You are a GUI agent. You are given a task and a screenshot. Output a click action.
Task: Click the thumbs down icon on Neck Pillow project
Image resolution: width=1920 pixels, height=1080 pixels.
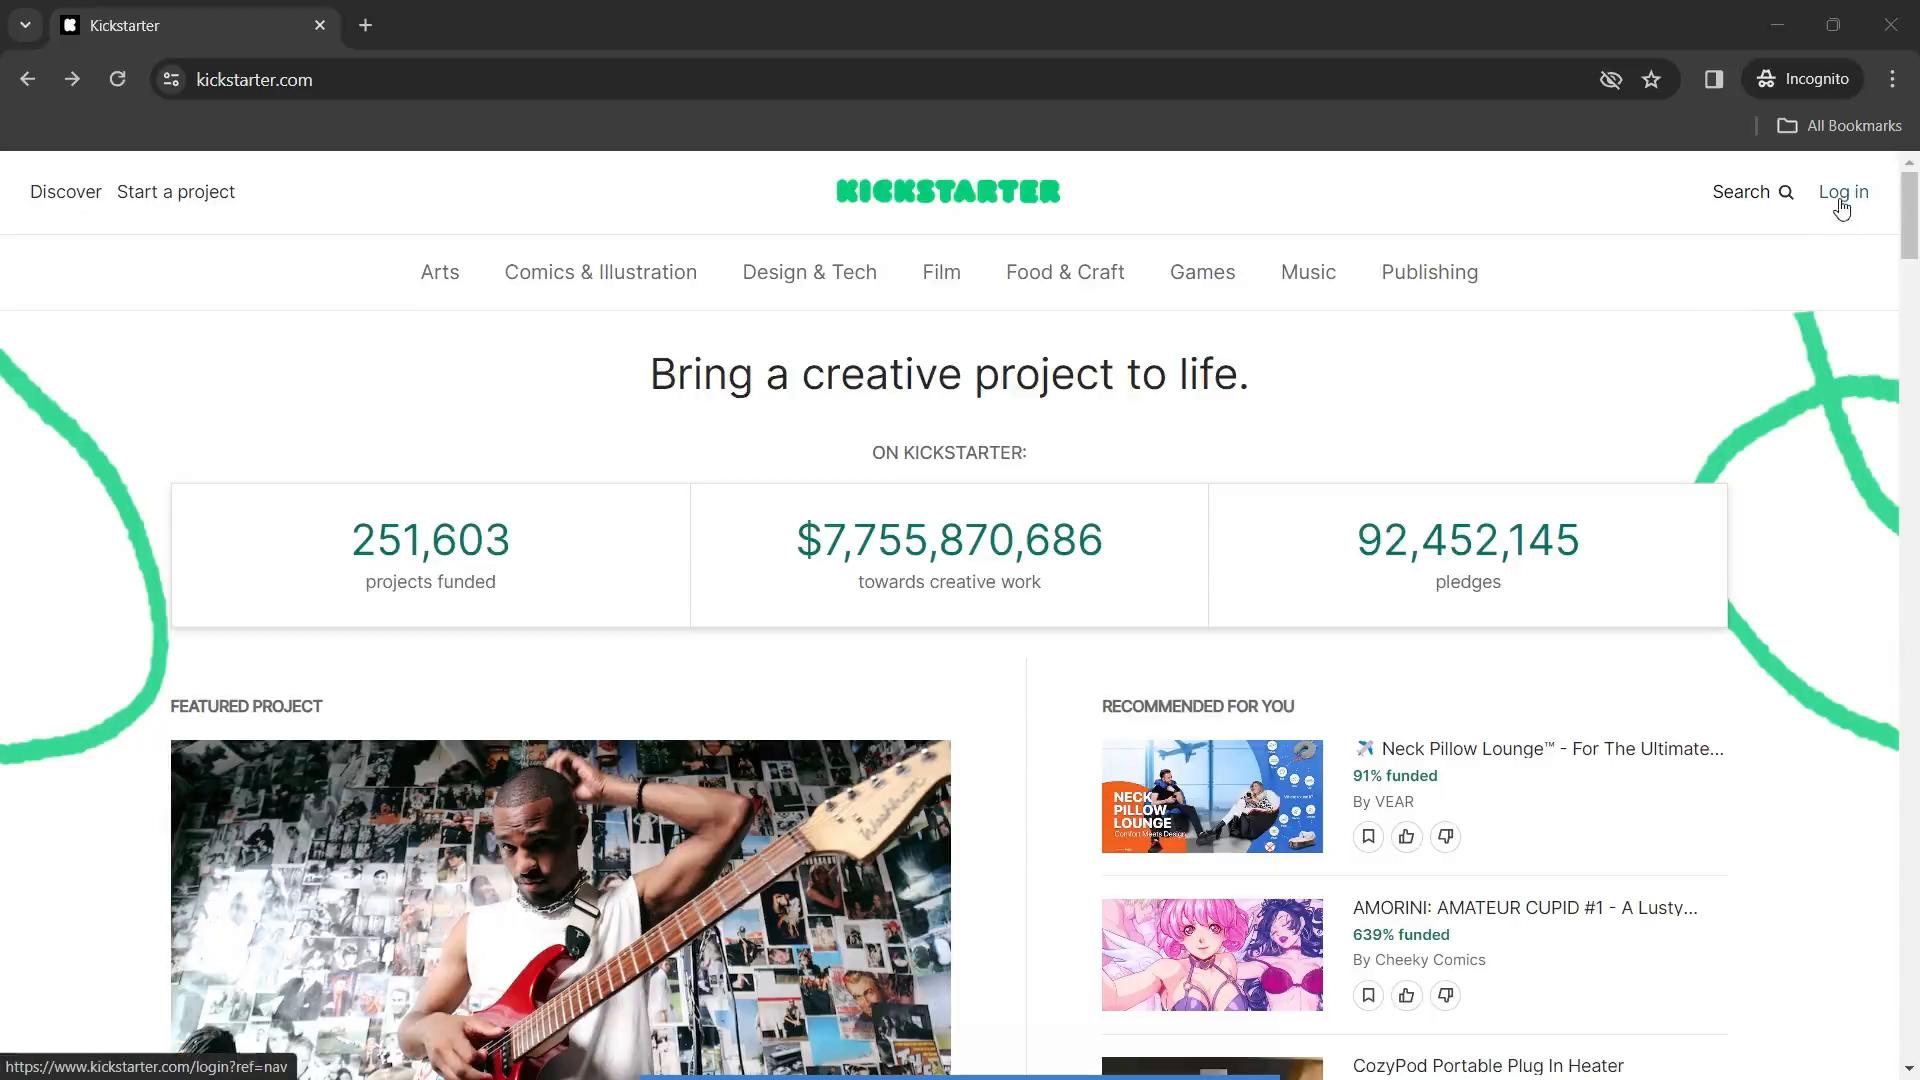1447,835
